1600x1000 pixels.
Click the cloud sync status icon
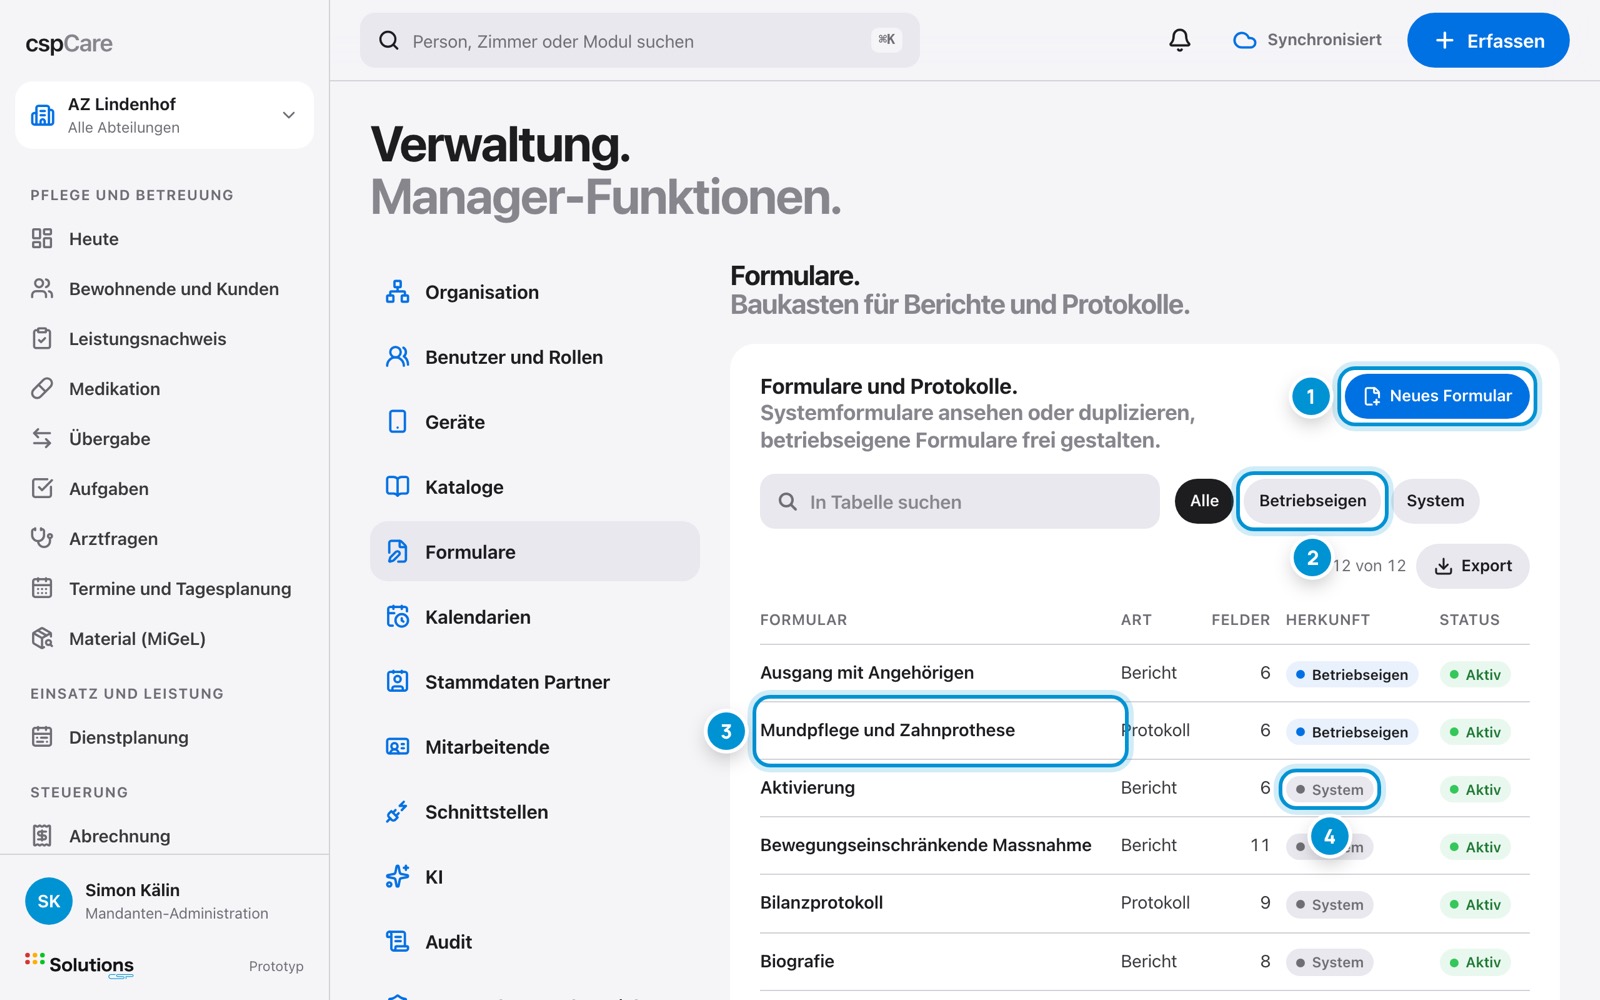click(x=1244, y=40)
